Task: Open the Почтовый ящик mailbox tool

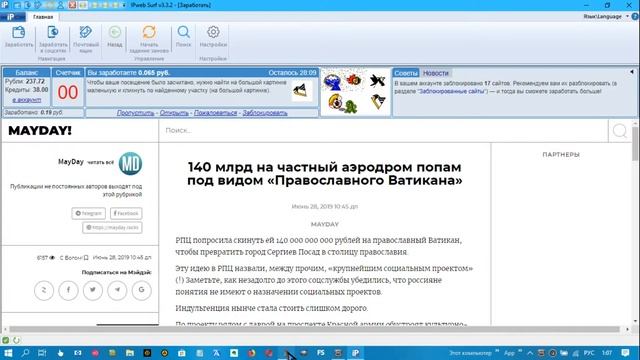Action: point(86,39)
